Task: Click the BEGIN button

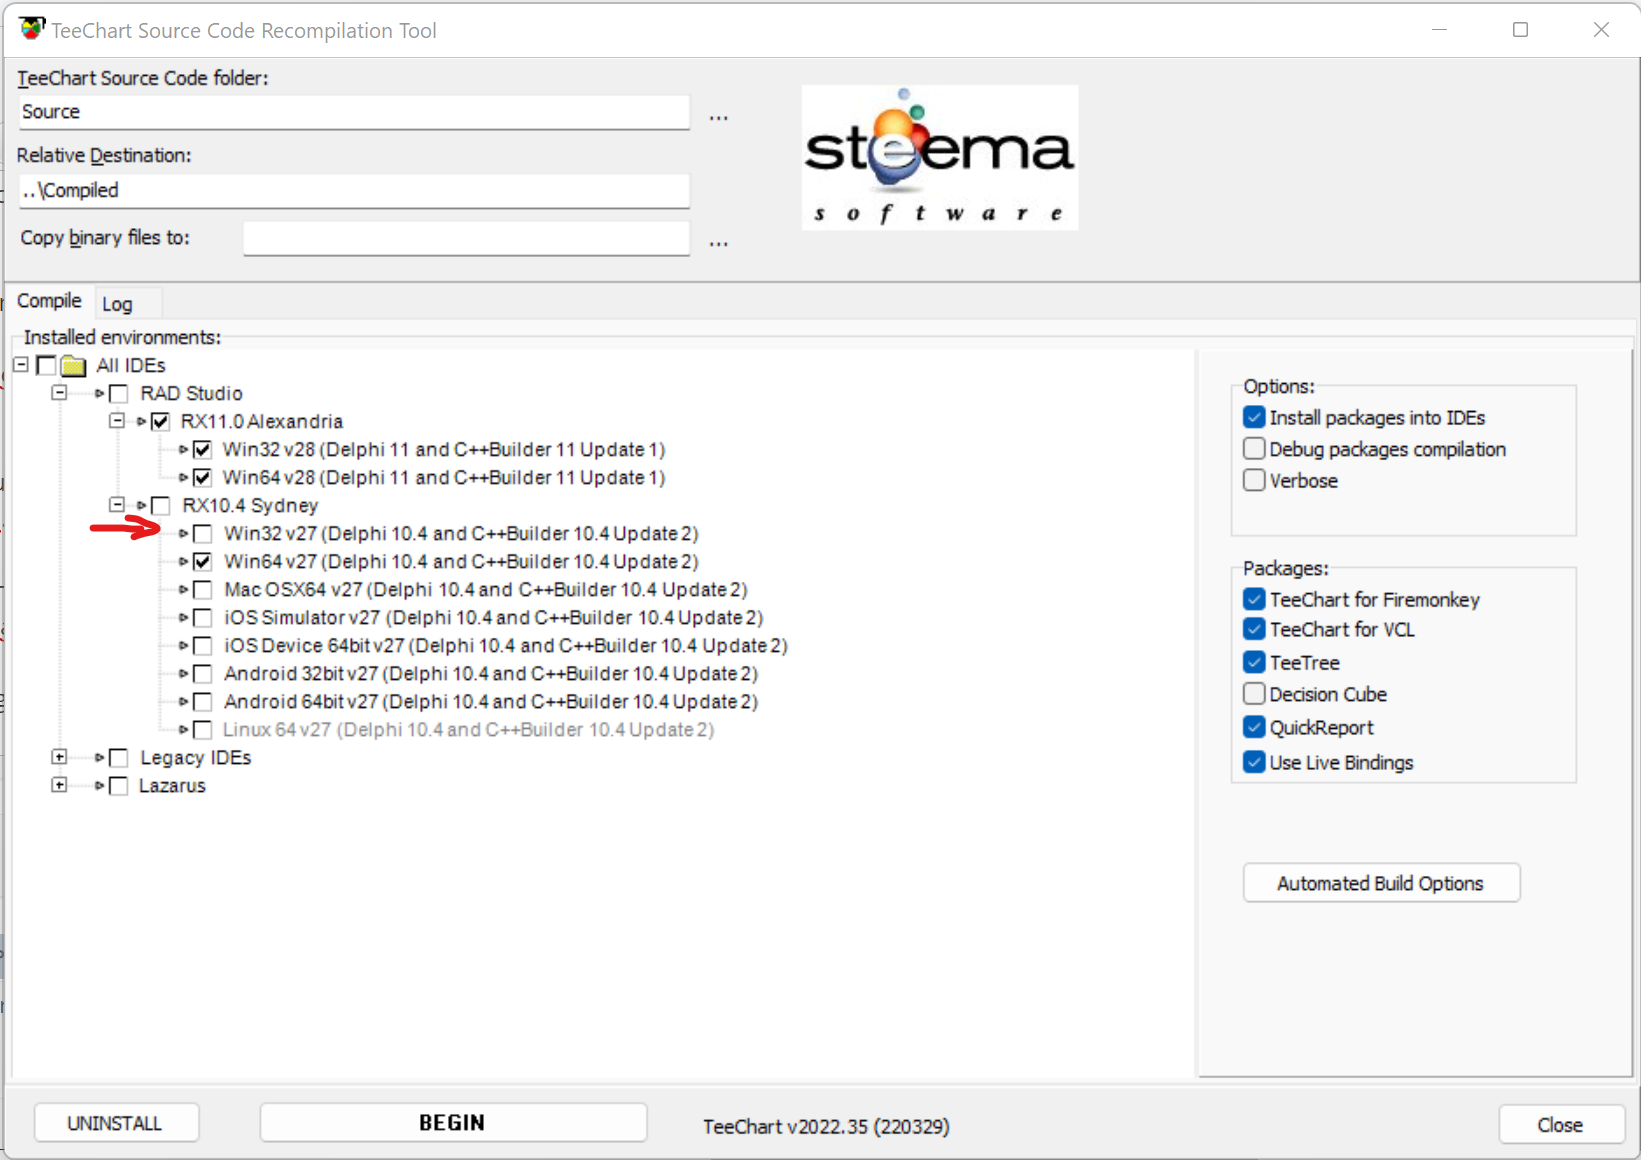Action: coord(452,1123)
